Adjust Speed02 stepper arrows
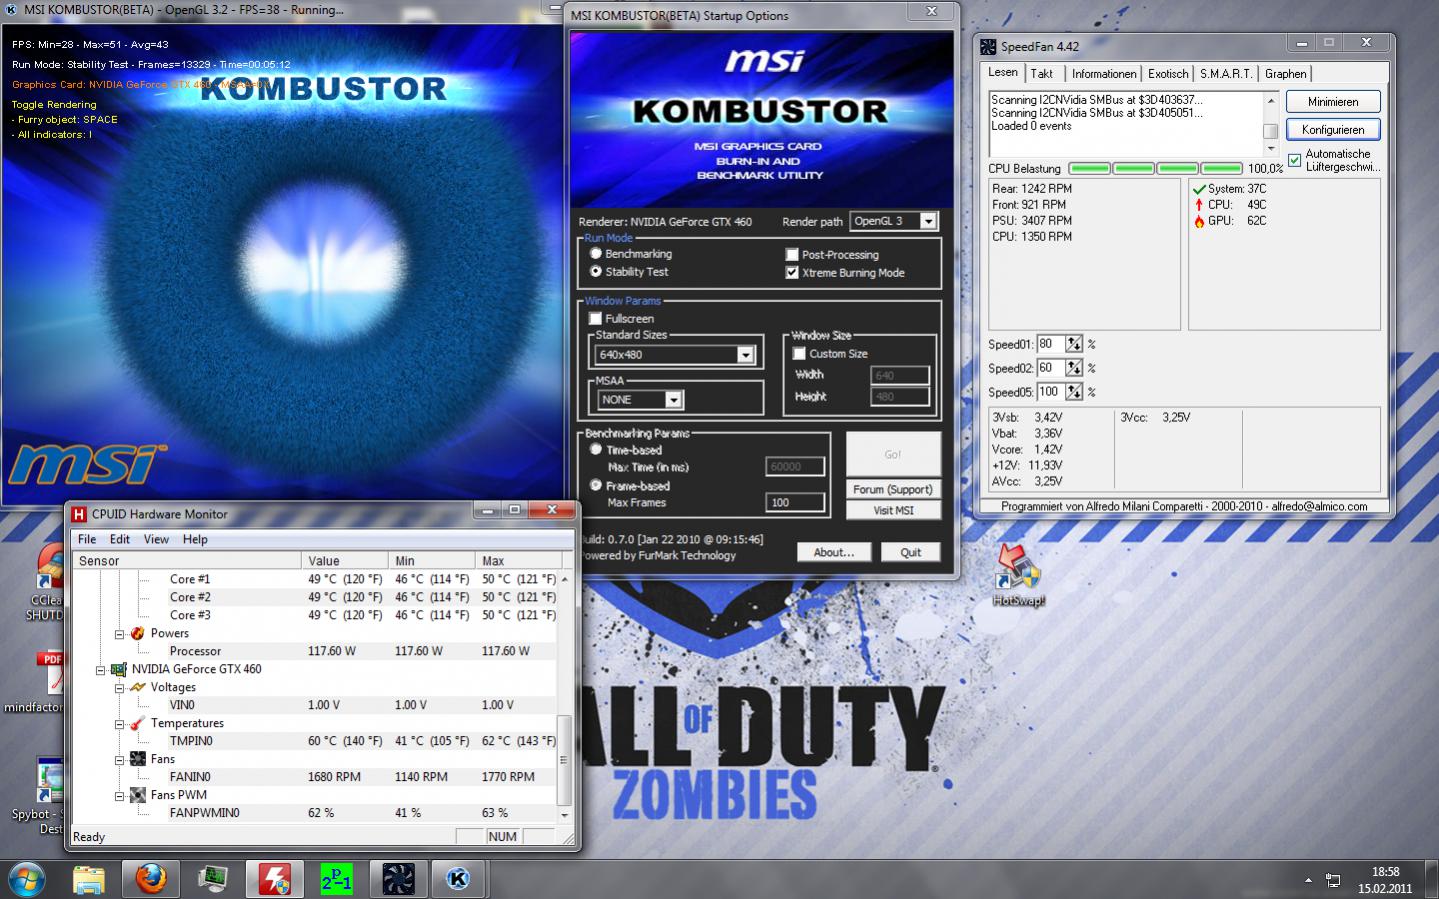Viewport: 1439px width, 899px height. point(1073,368)
